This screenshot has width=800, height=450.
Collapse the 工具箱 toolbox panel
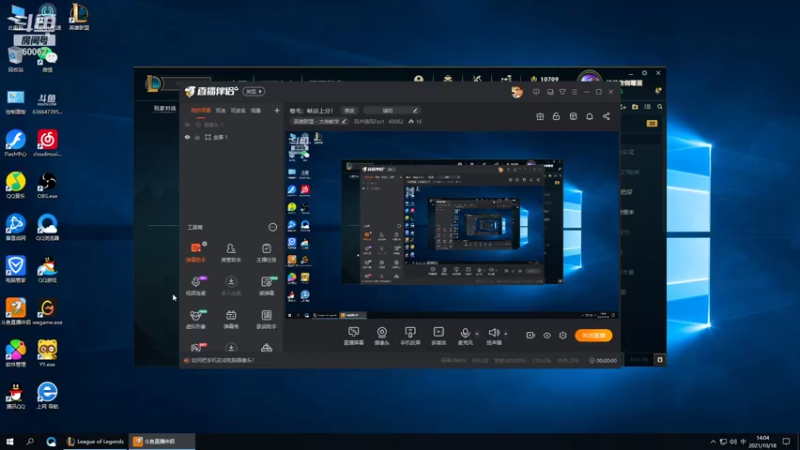coord(272,227)
